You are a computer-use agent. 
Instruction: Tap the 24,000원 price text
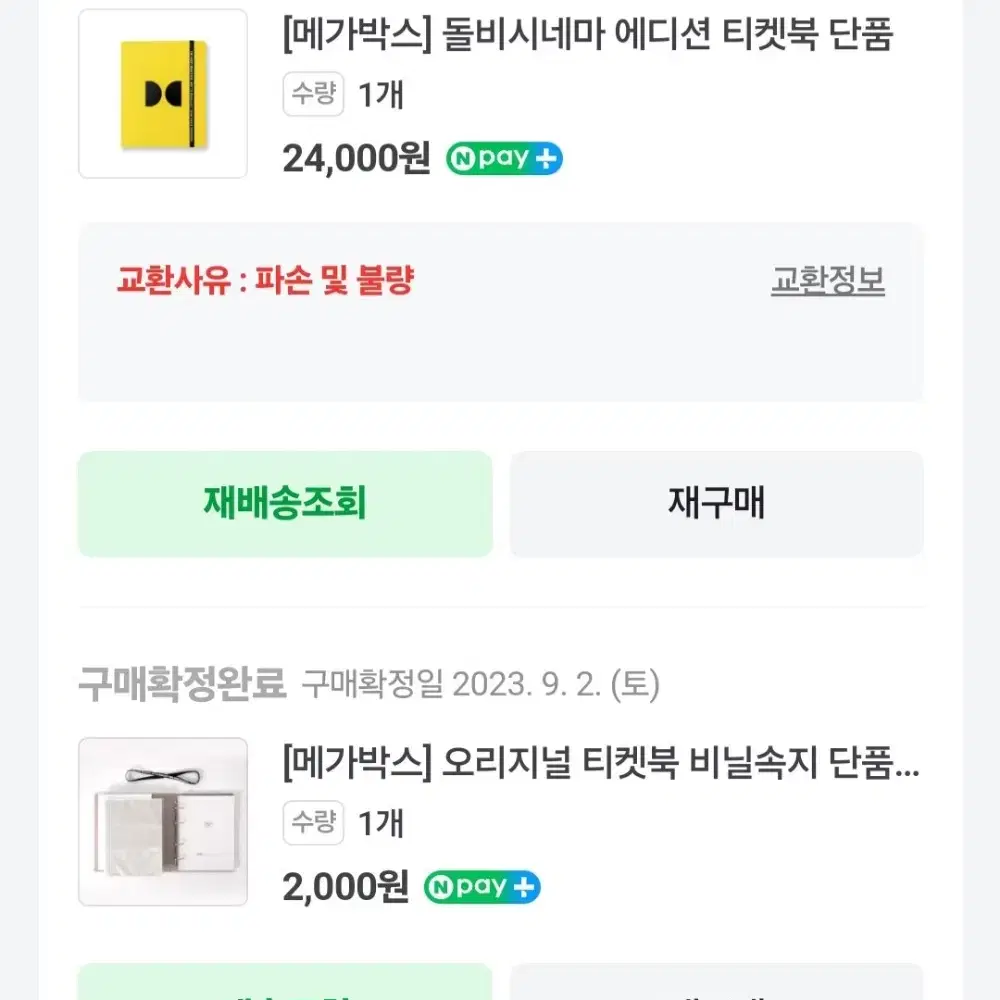(x=357, y=158)
